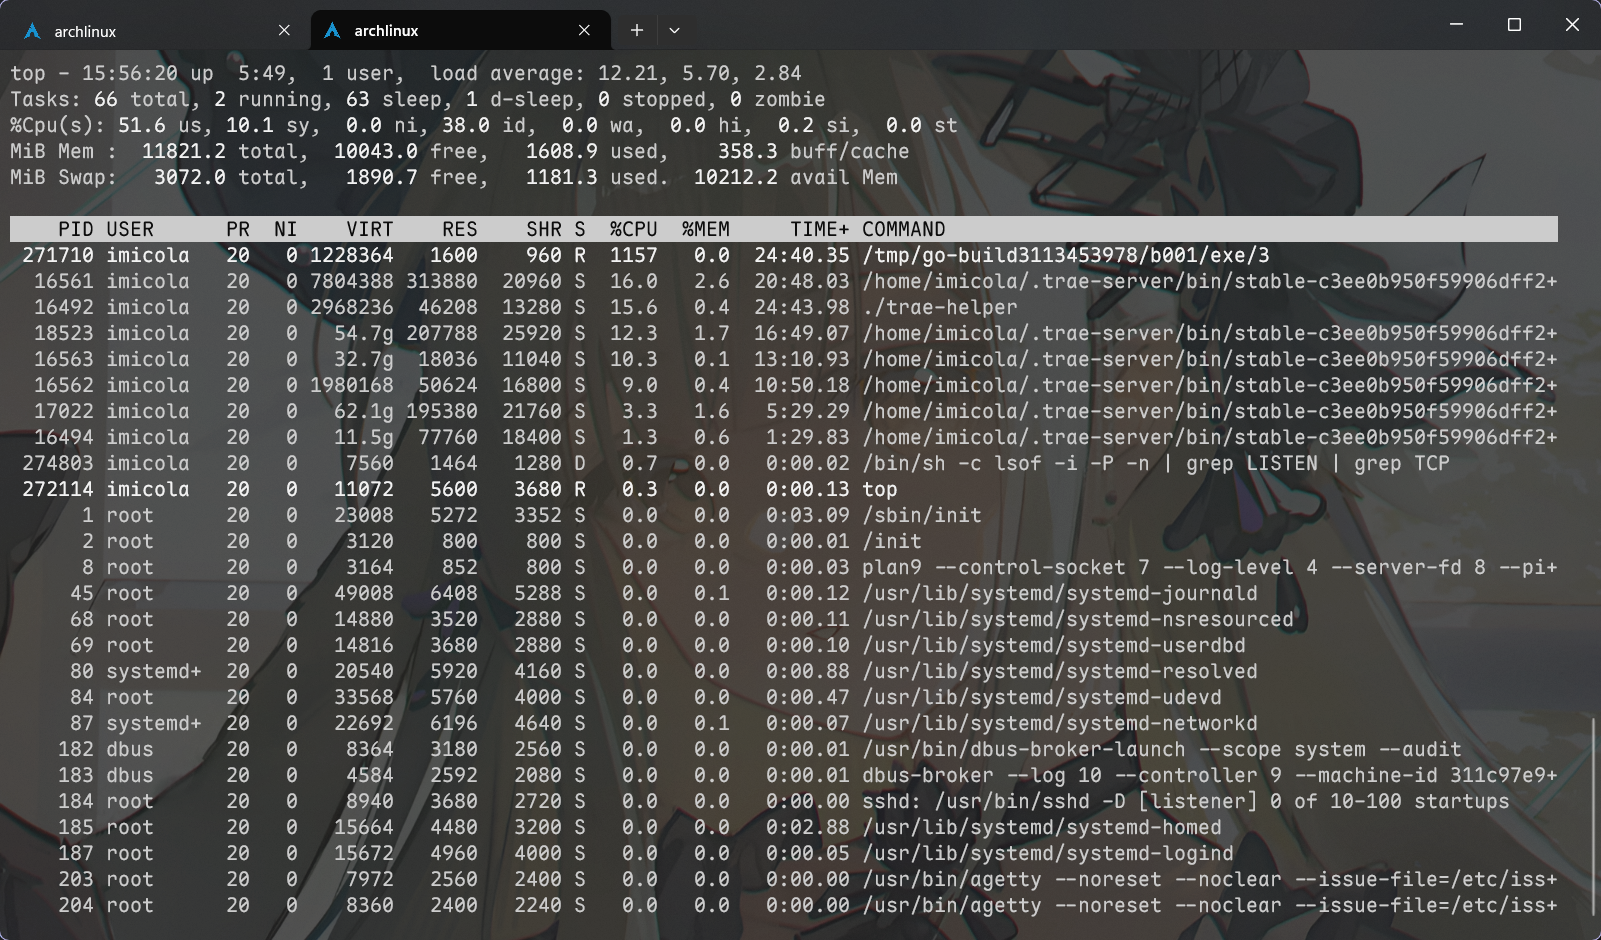
Task: Select the ./trae-helper process line
Action: pyautogui.click(x=939, y=307)
